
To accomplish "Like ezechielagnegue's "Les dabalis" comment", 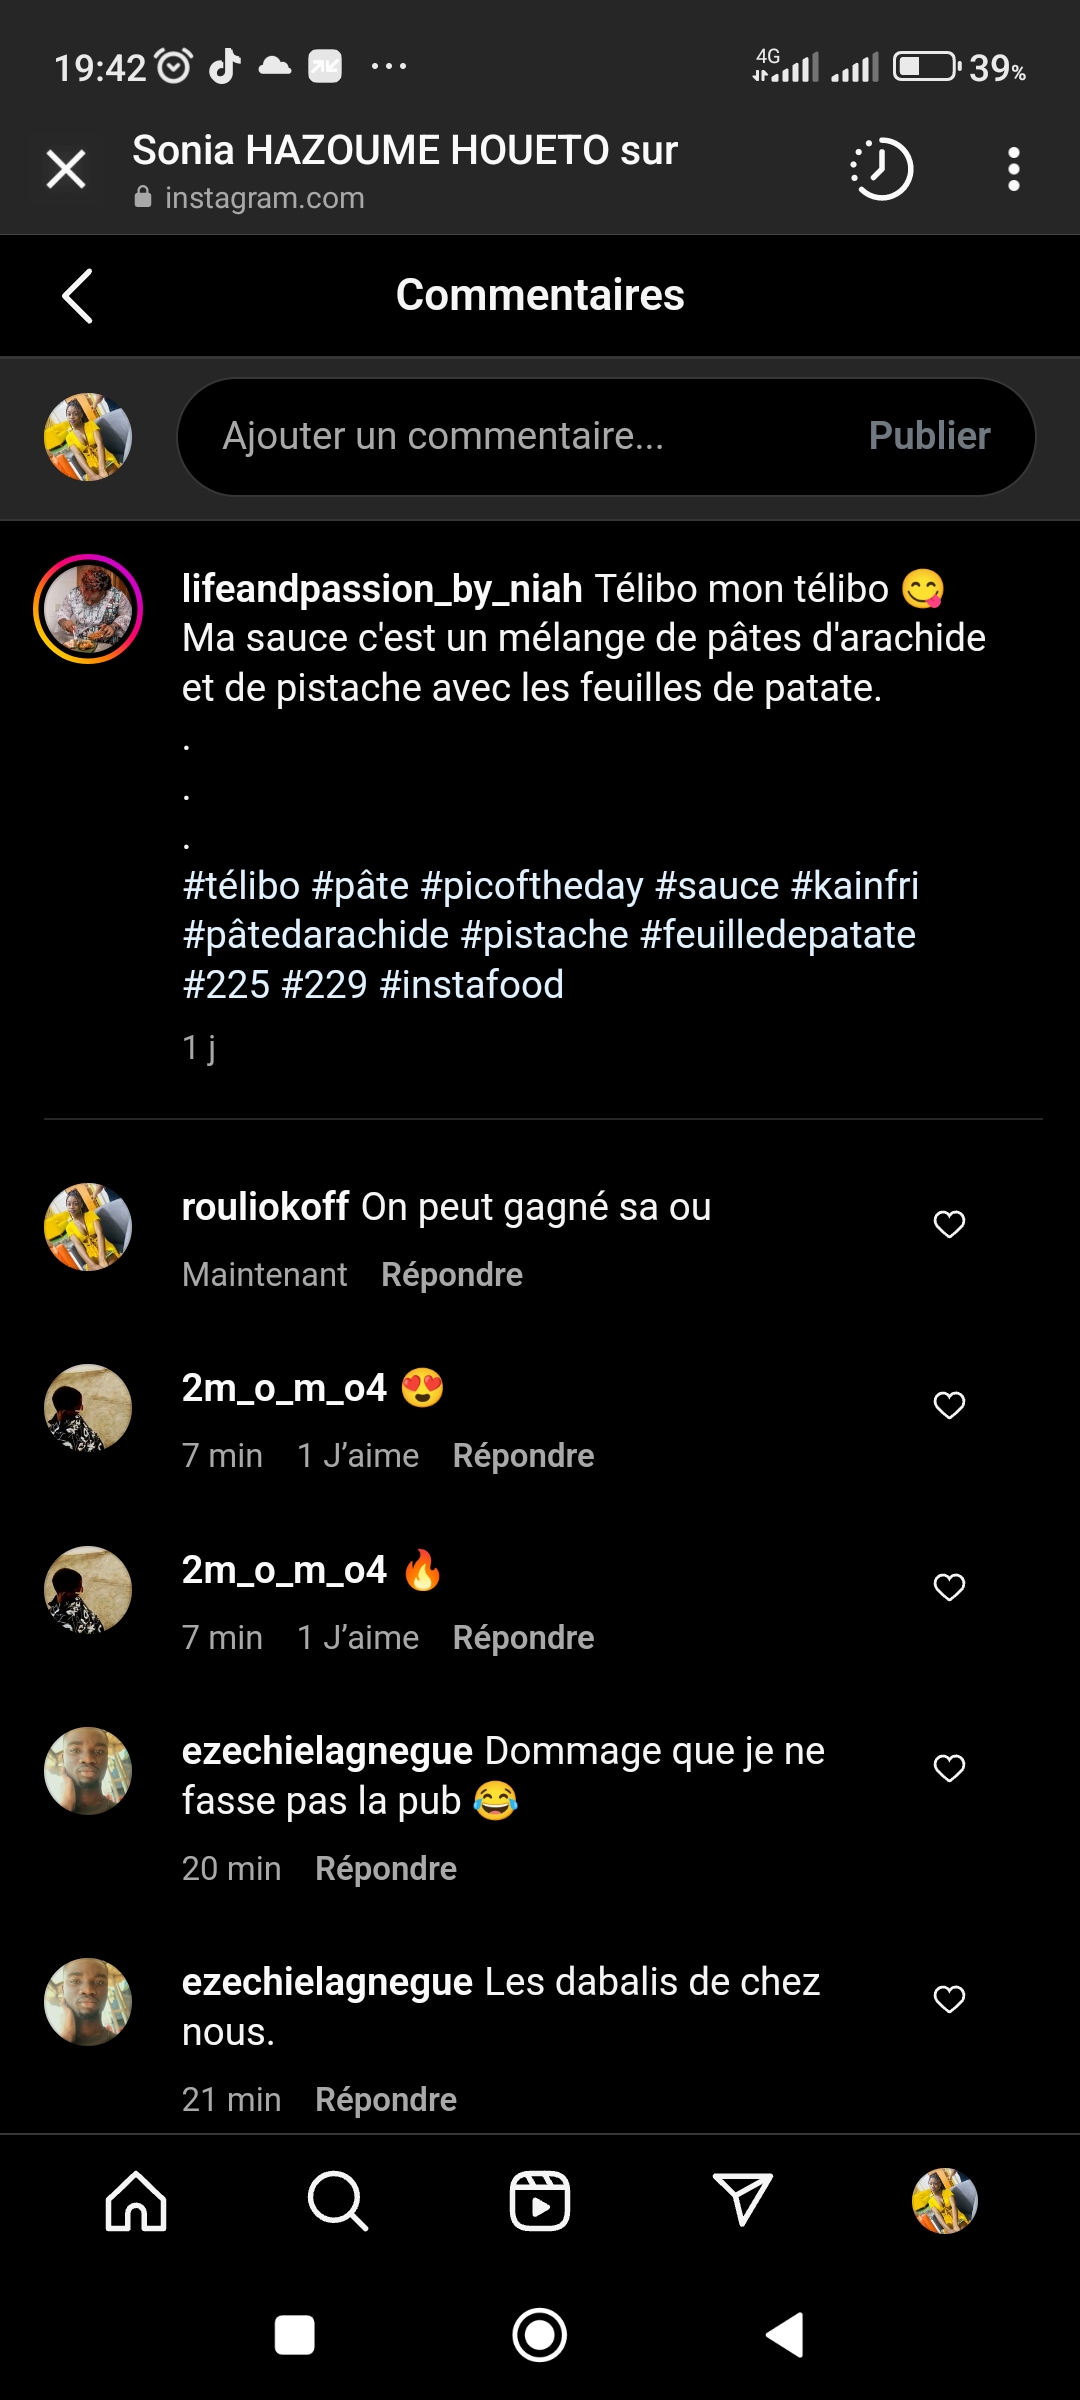I will (x=949, y=1999).
